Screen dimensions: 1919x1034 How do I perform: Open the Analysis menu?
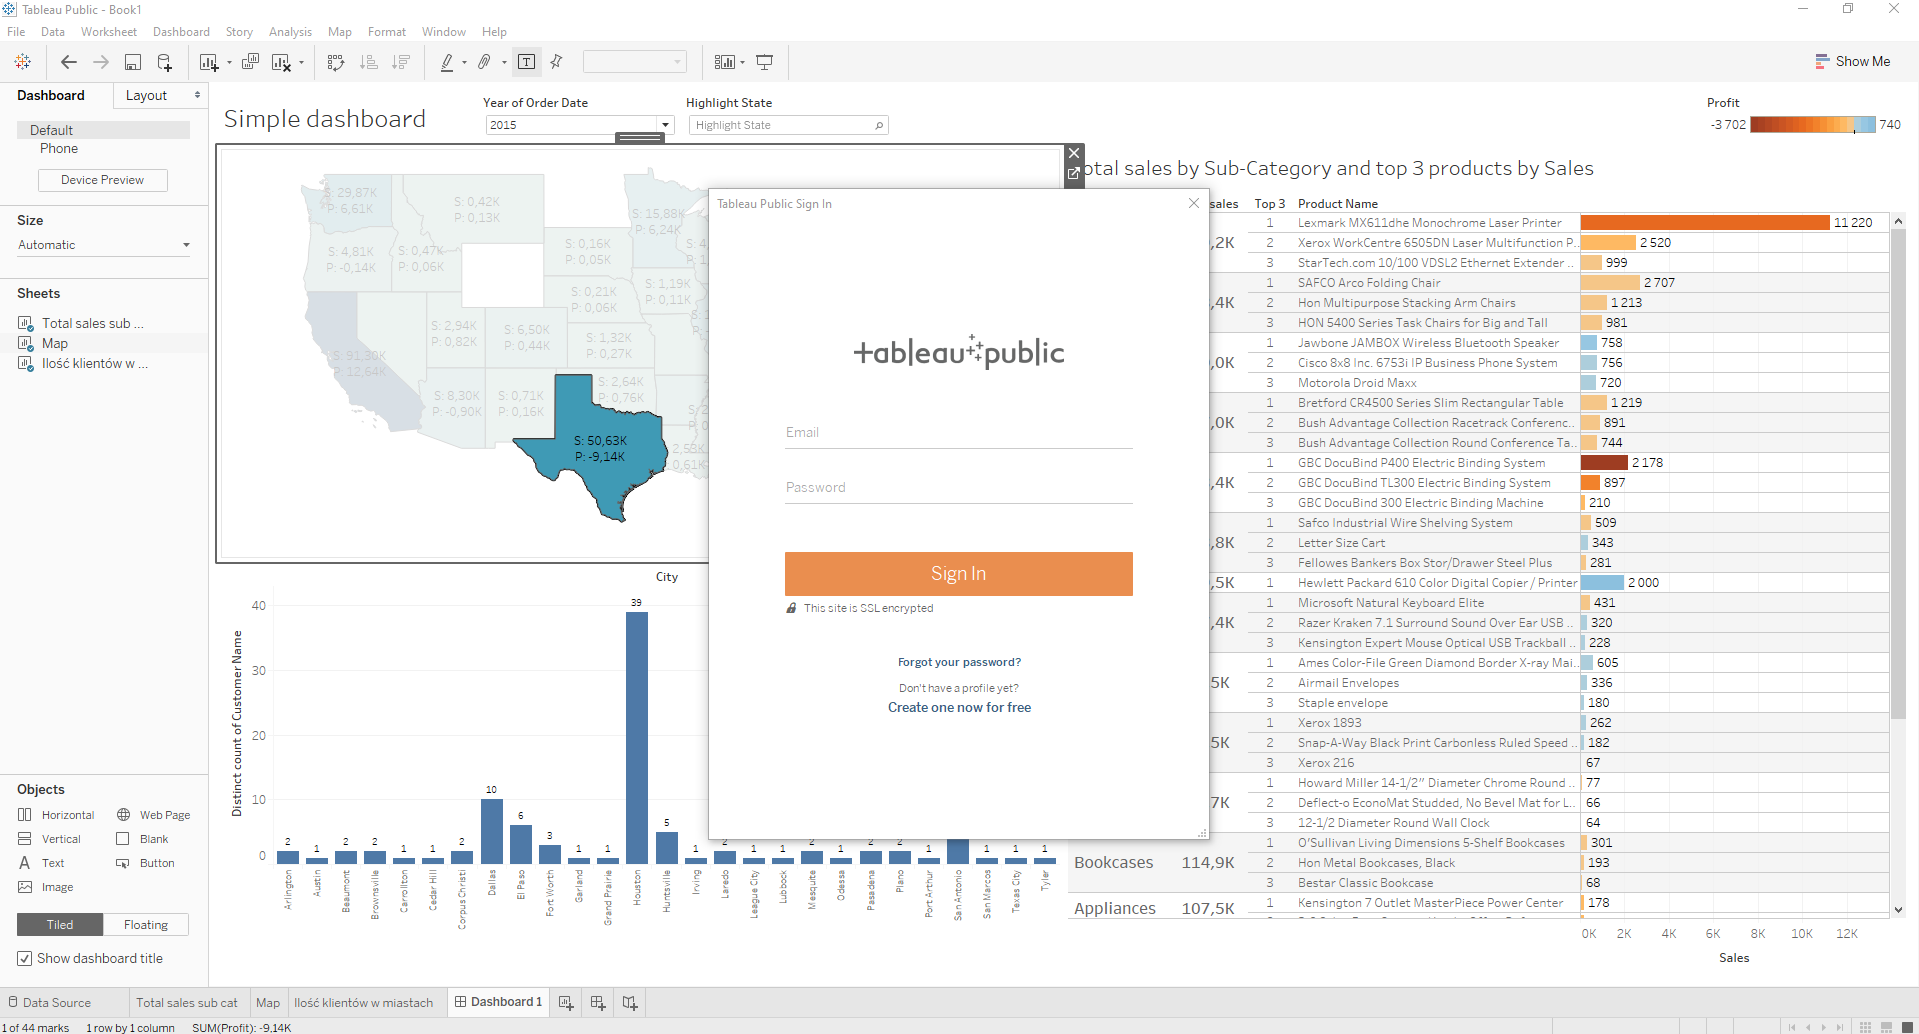290,32
